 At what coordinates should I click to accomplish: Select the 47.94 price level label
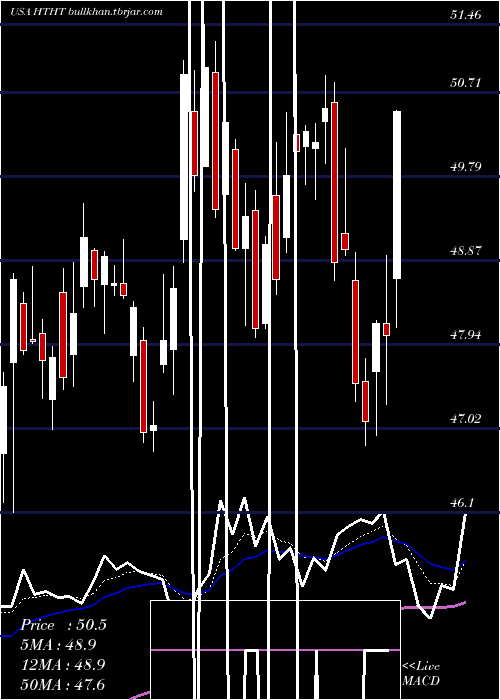pos(466,334)
